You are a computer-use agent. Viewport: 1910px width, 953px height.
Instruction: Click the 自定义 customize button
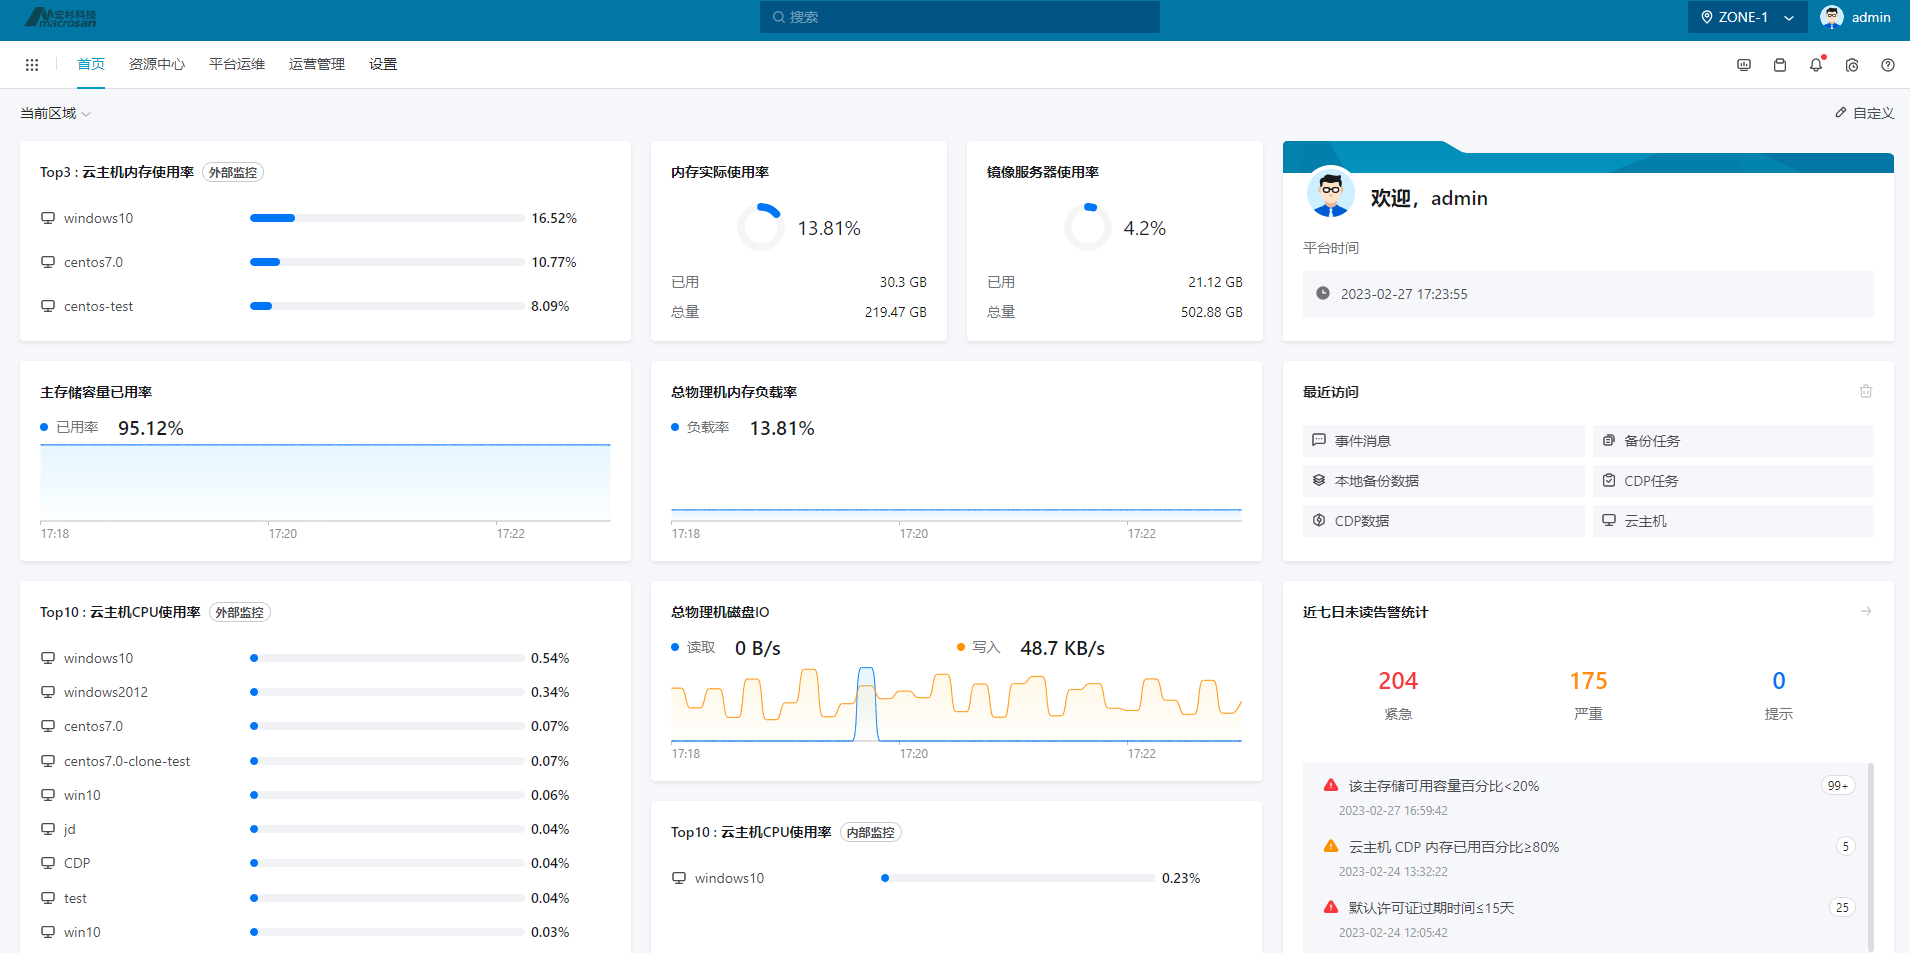[1865, 113]
